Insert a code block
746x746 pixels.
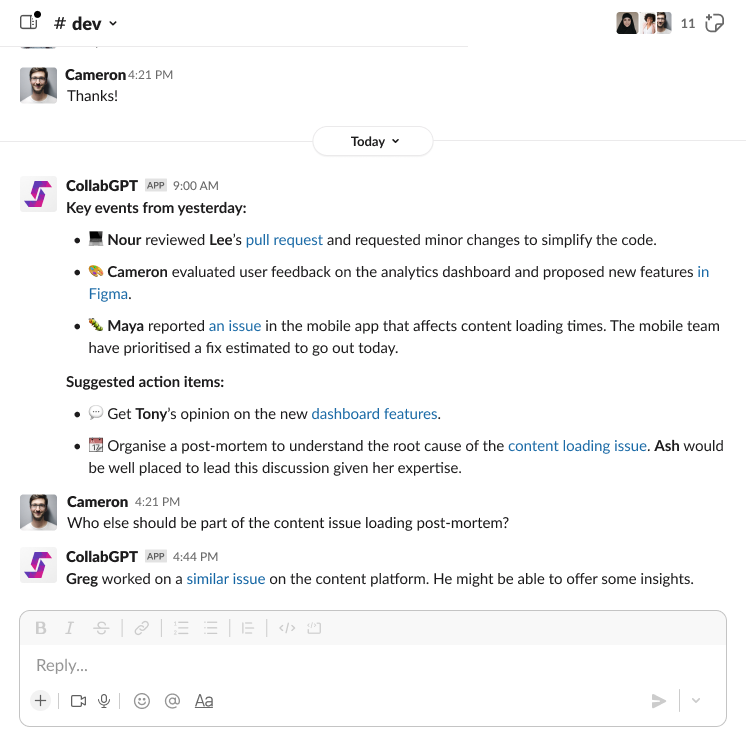[x=314, y=628]
